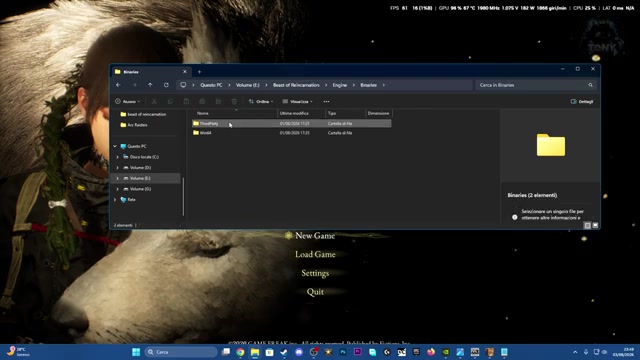Click Load Game in game menu

(315, 254)
